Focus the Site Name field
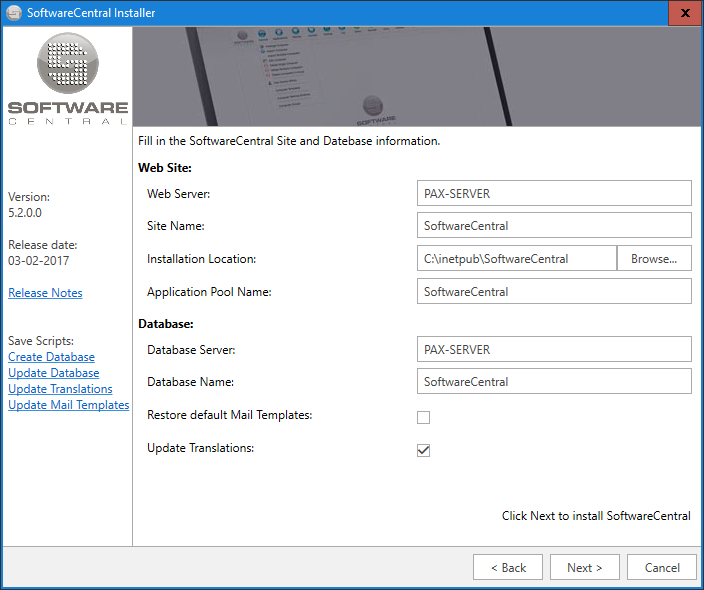 553,225
